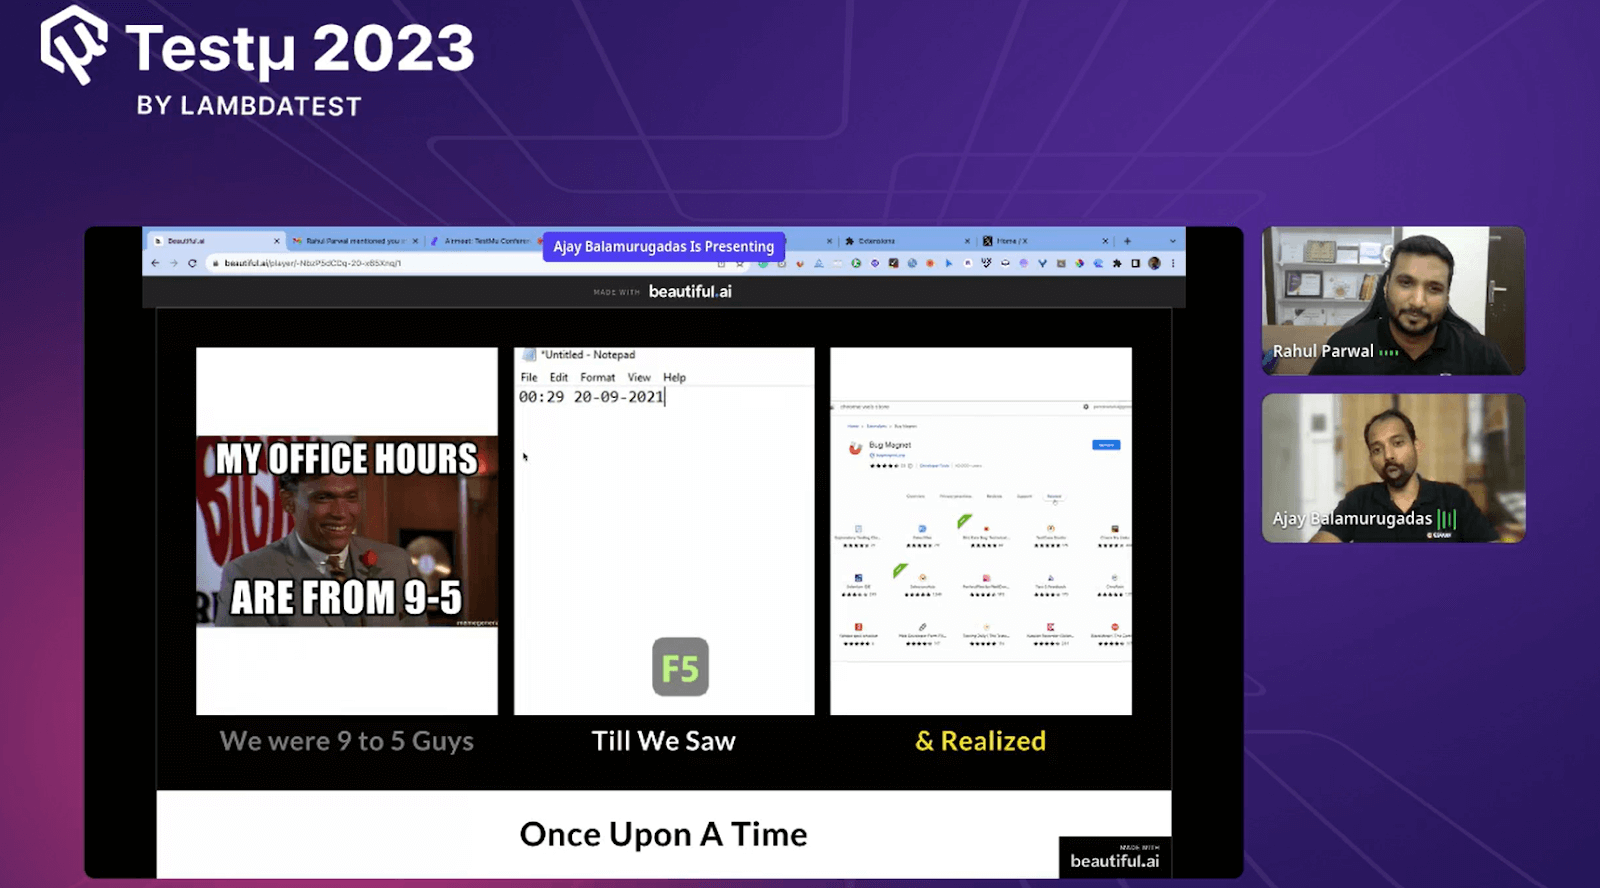Switch to the Airmeet TestMu Conference tab

tap(486, 241)
